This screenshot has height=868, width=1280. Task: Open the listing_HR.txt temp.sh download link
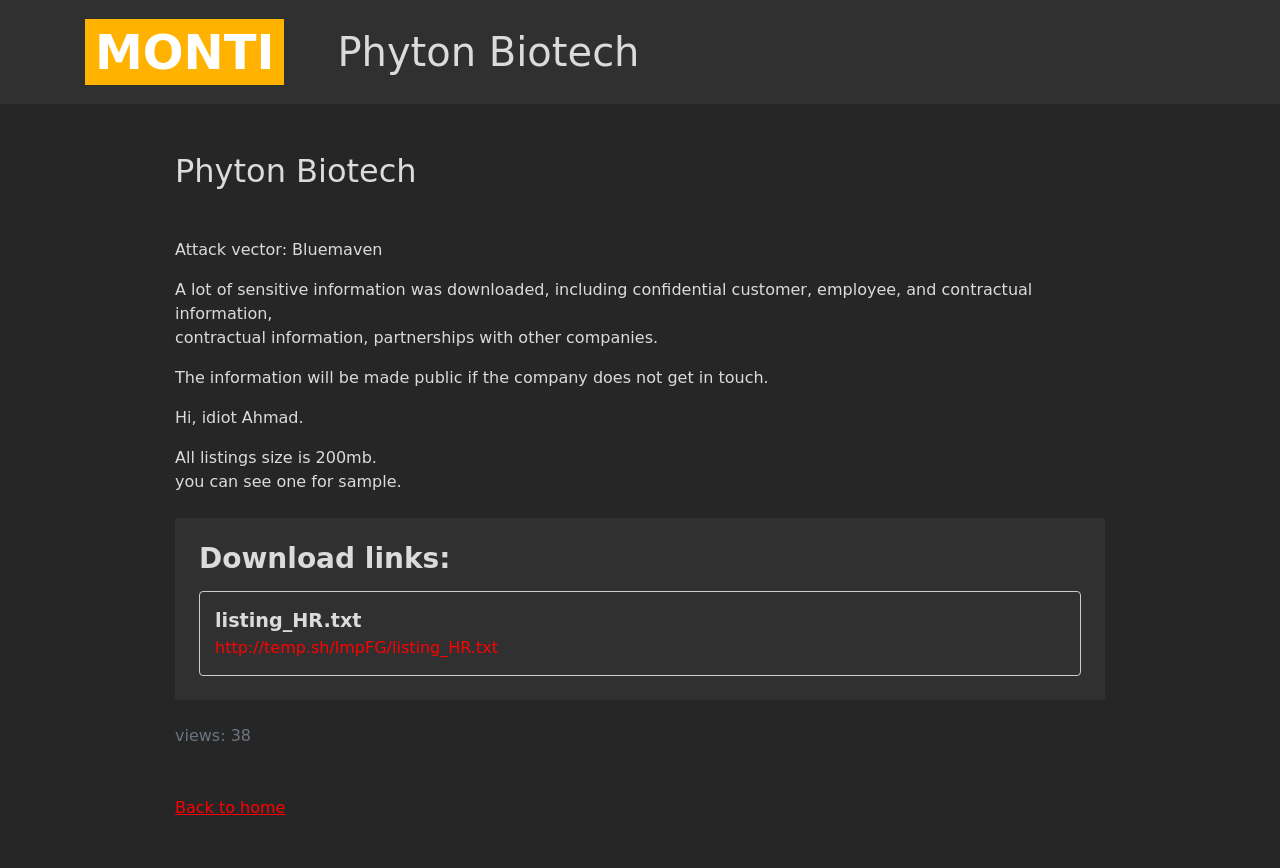tap(356, 648)
